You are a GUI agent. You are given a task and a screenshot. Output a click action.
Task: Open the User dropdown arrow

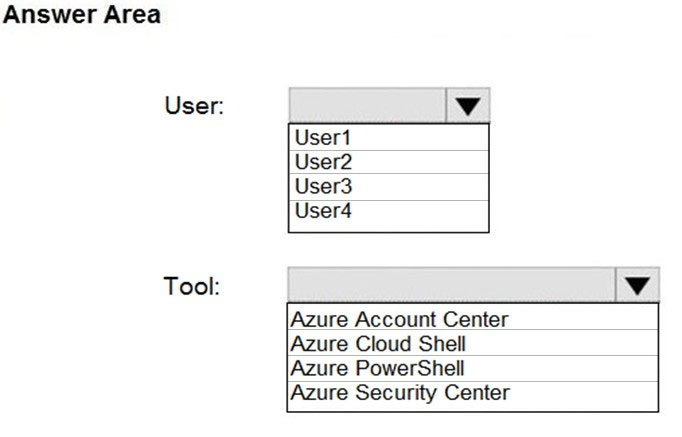coord(468,106)
